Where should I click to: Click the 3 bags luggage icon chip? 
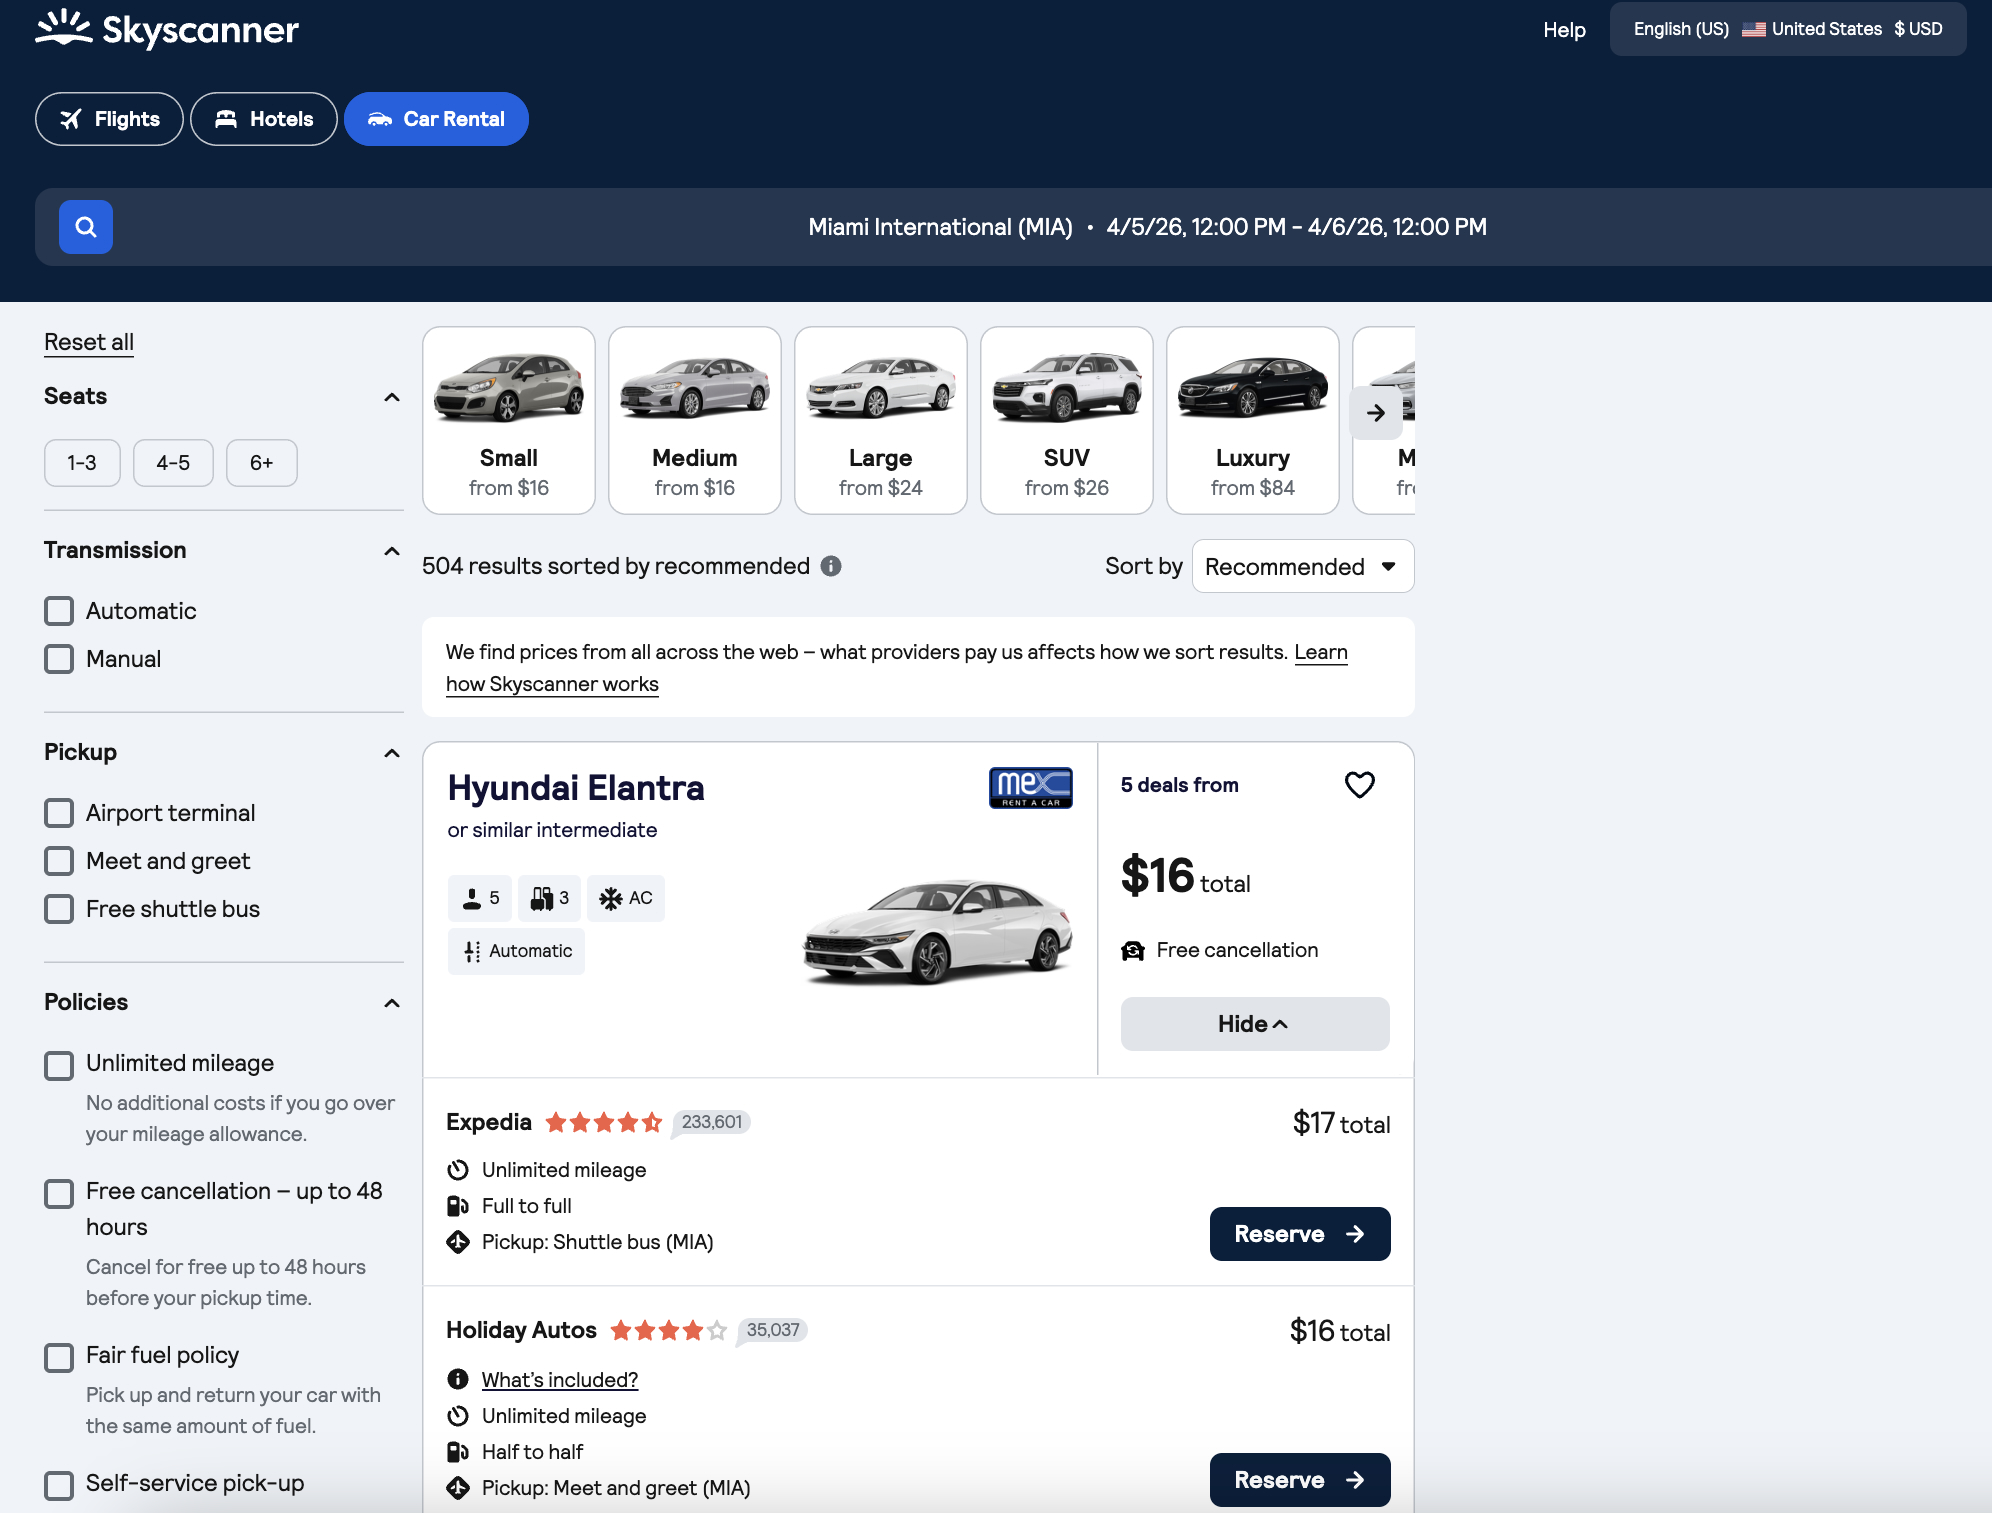549,898
